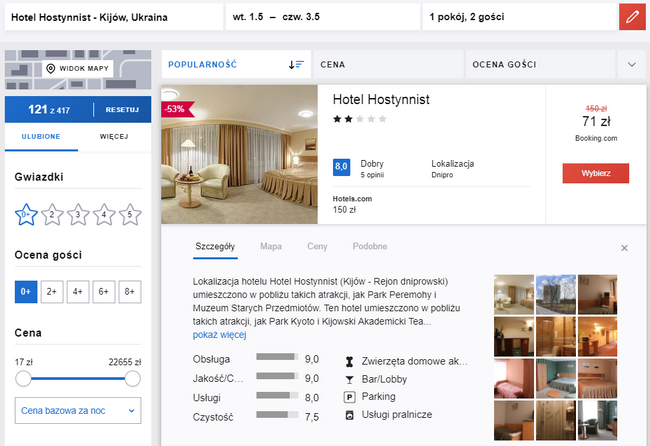Click the Resetuj filters button
The height and width of the screenshot is (446, 650).
pyautogui.click(x=122, y=110)
